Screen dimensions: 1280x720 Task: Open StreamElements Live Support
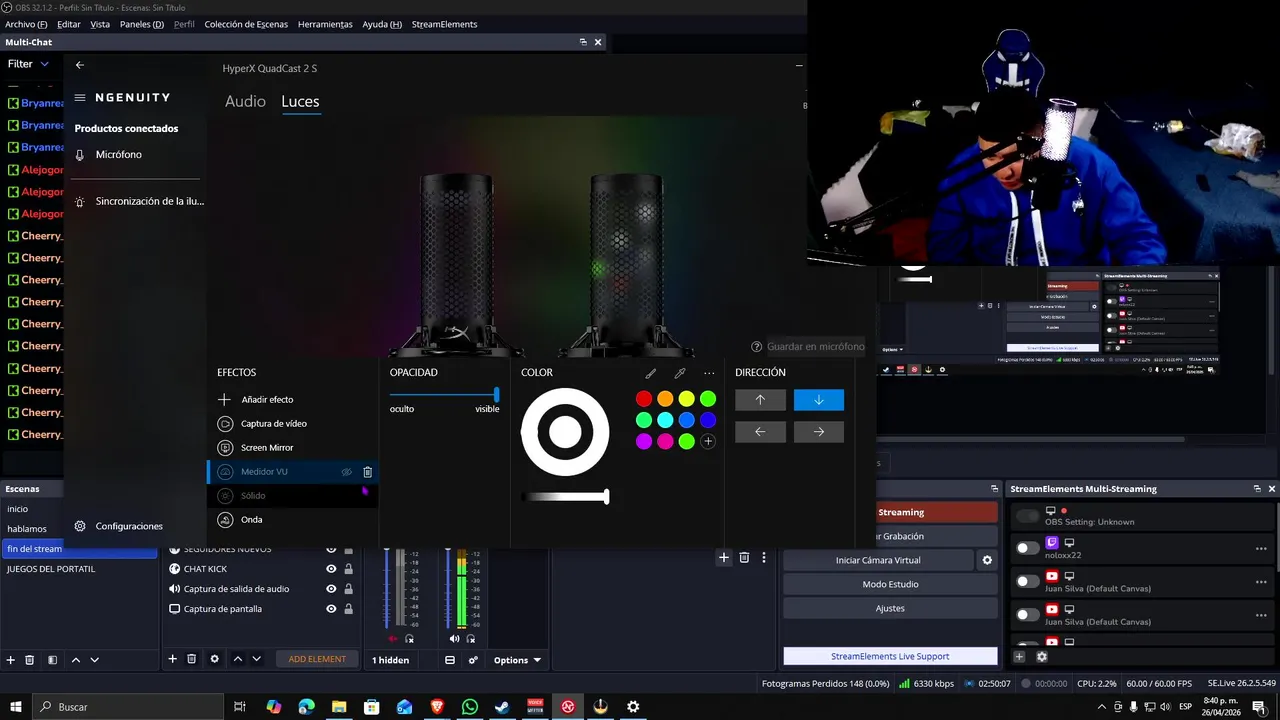(x=890, y=657)
